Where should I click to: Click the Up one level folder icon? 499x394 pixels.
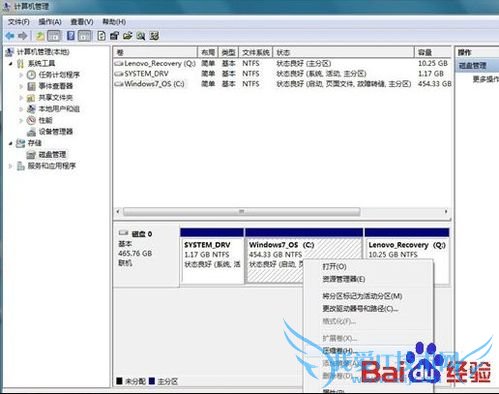coord(40,36)
